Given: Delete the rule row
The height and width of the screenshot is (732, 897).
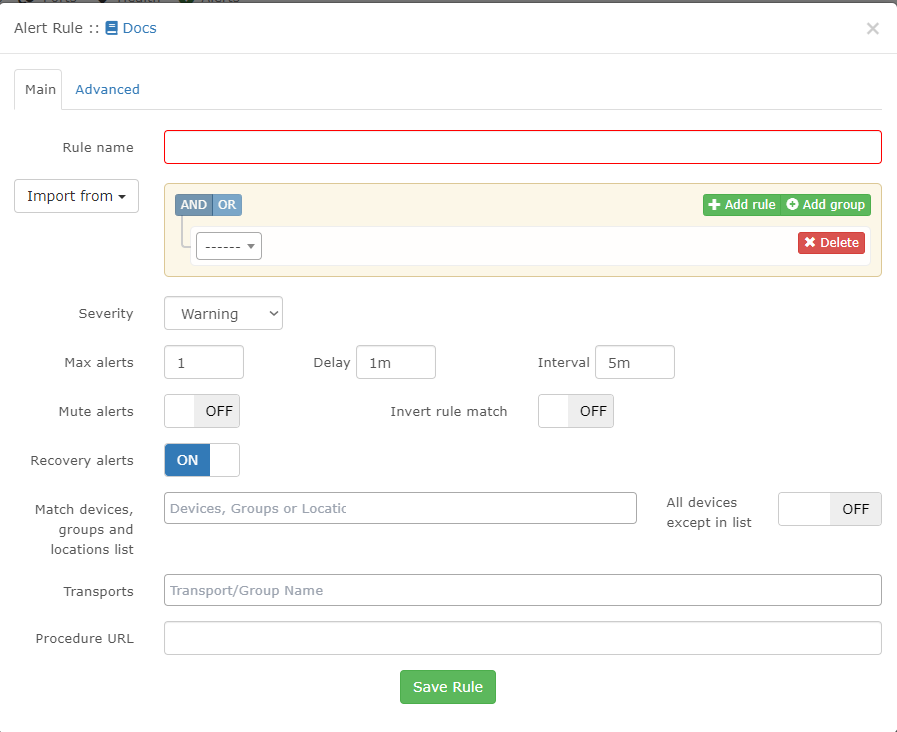Looking at the screenshot, I should [831, 242].
